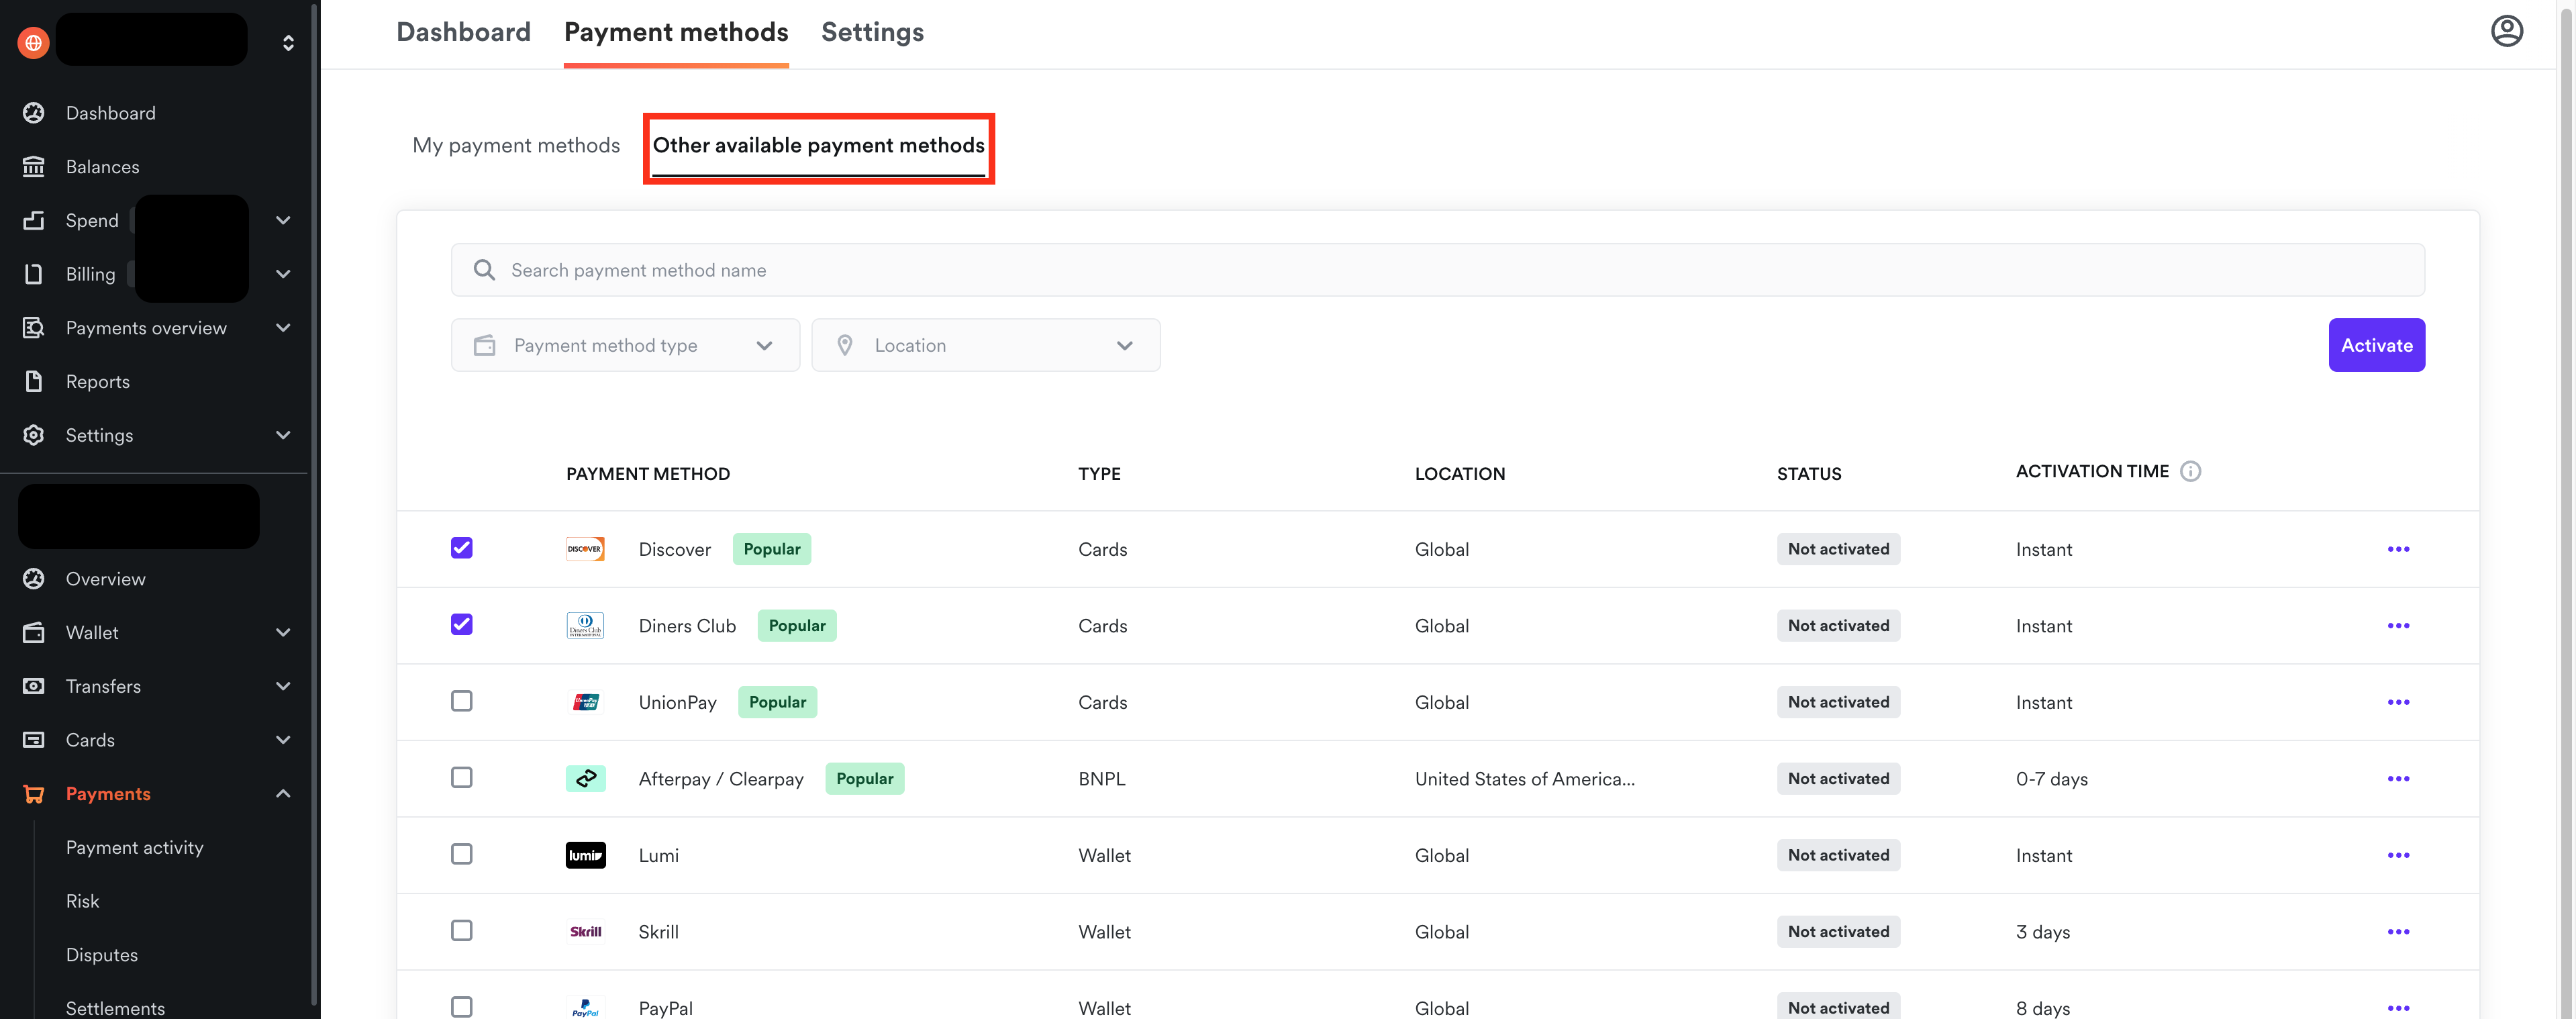Open the Location filter dropdown
The height and width of the screenshot is (1019, 2576).
(985, 345)
